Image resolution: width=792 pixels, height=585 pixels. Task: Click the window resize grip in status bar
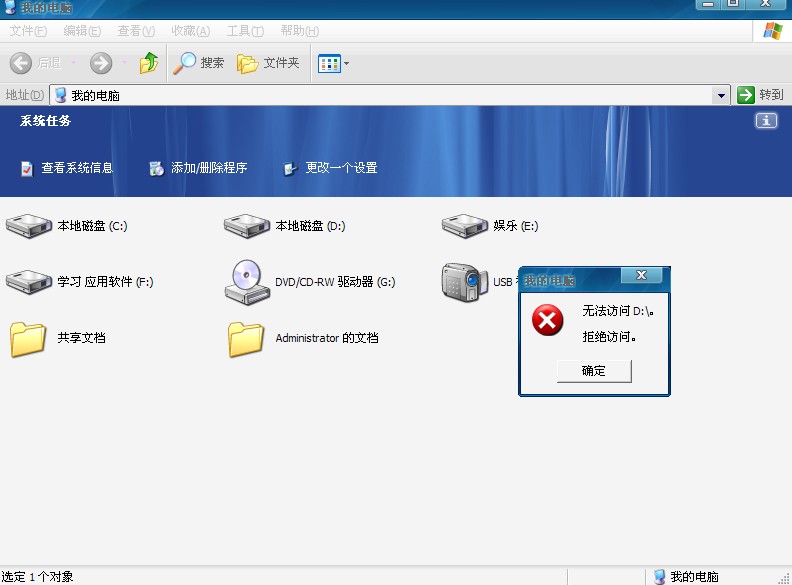784,578
